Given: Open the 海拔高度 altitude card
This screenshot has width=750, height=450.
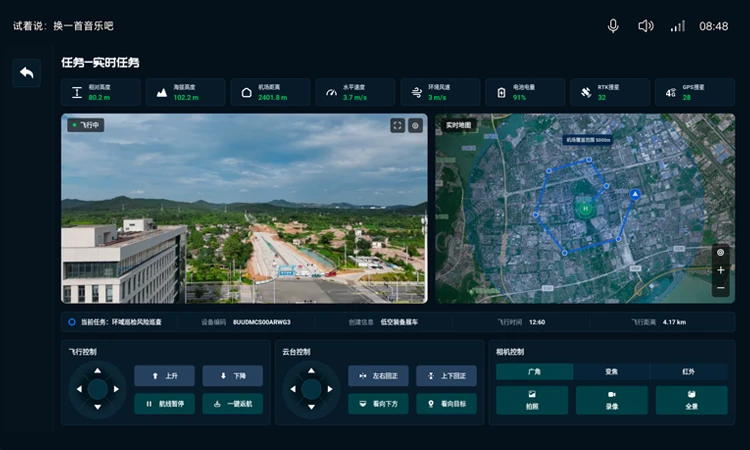Looking at the screenshot, I should click(186, 92).
